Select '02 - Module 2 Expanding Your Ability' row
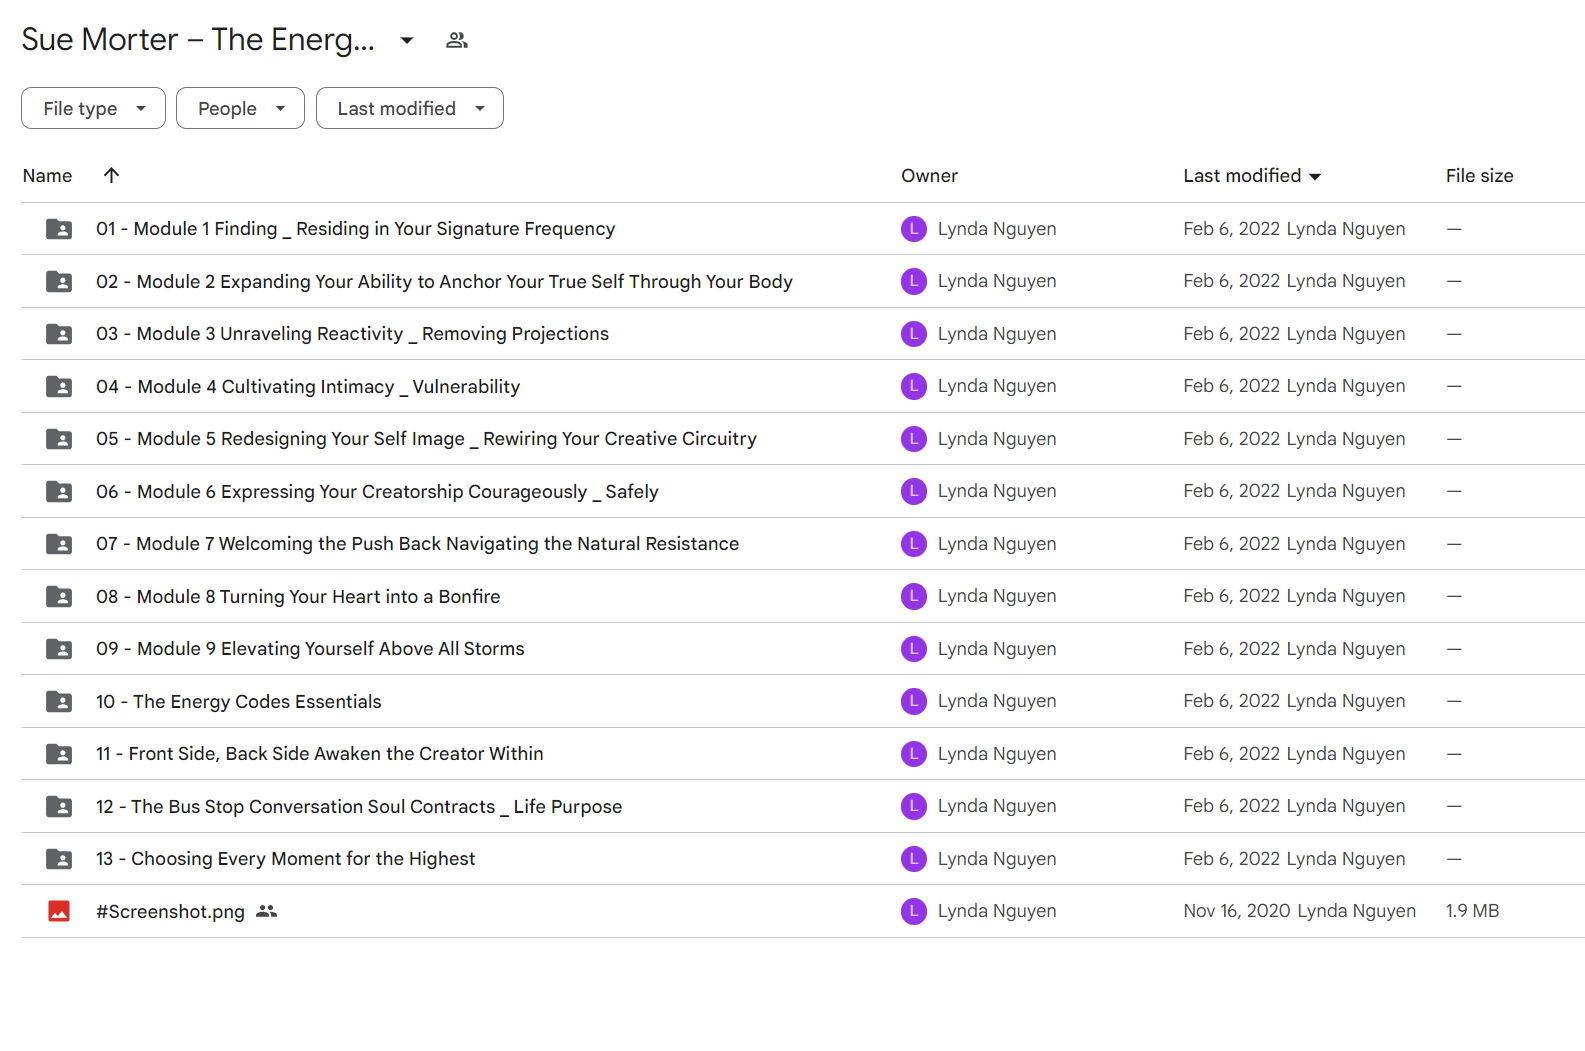 tap(803, 281)
